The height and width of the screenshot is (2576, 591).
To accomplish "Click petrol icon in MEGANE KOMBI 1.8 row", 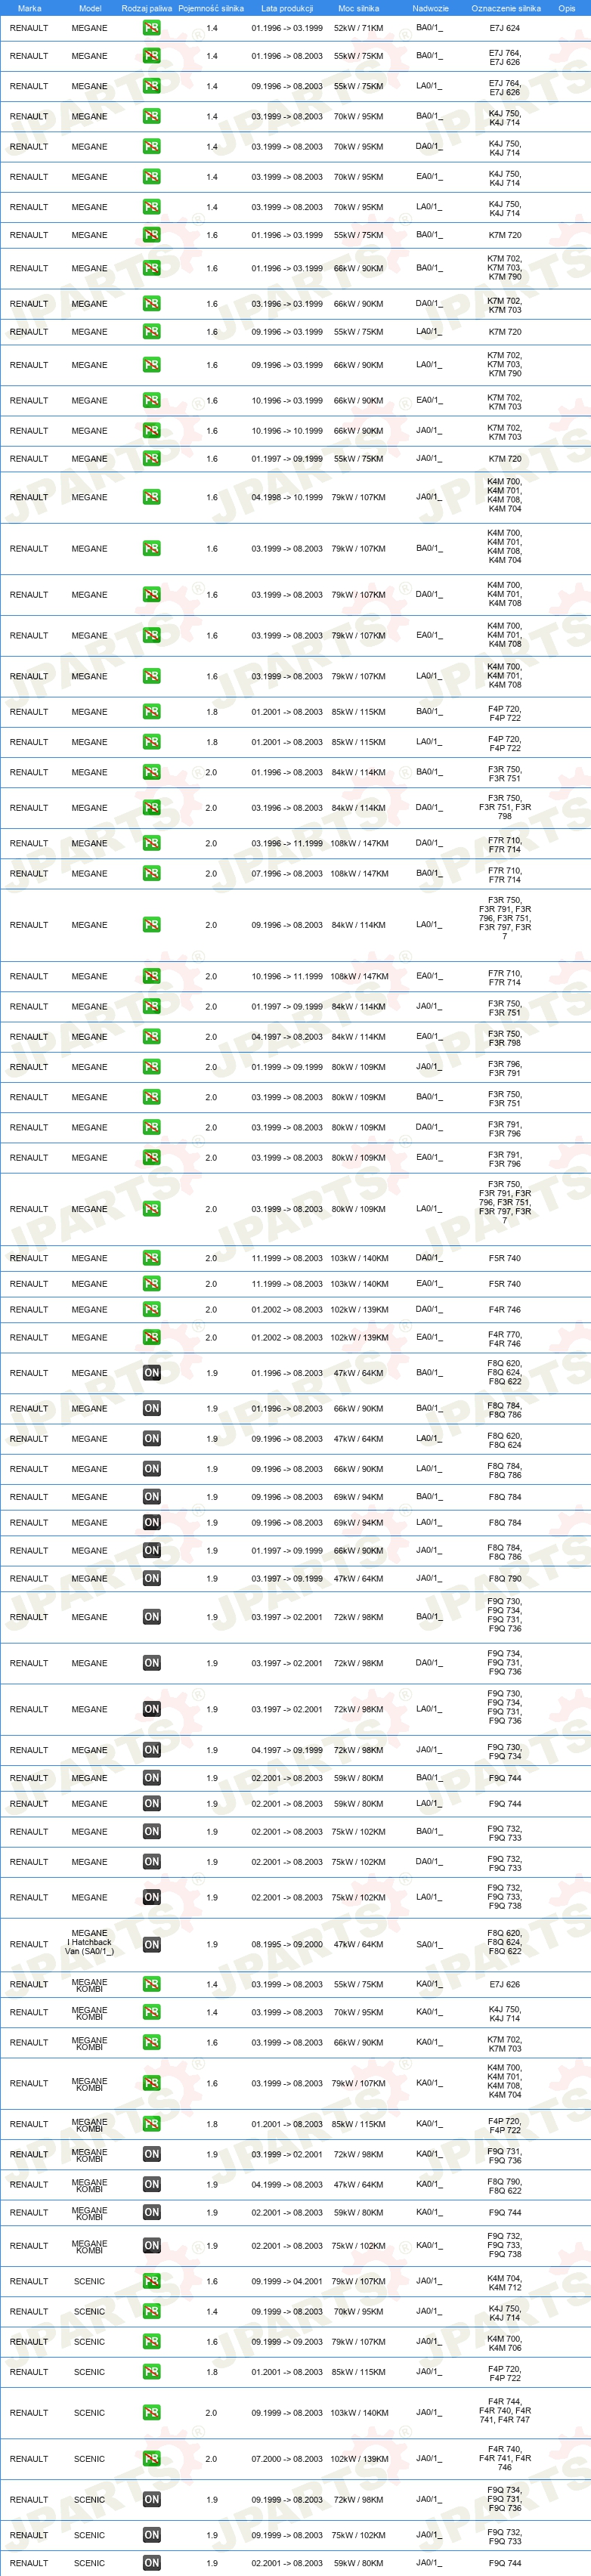I will (151, 2124).
